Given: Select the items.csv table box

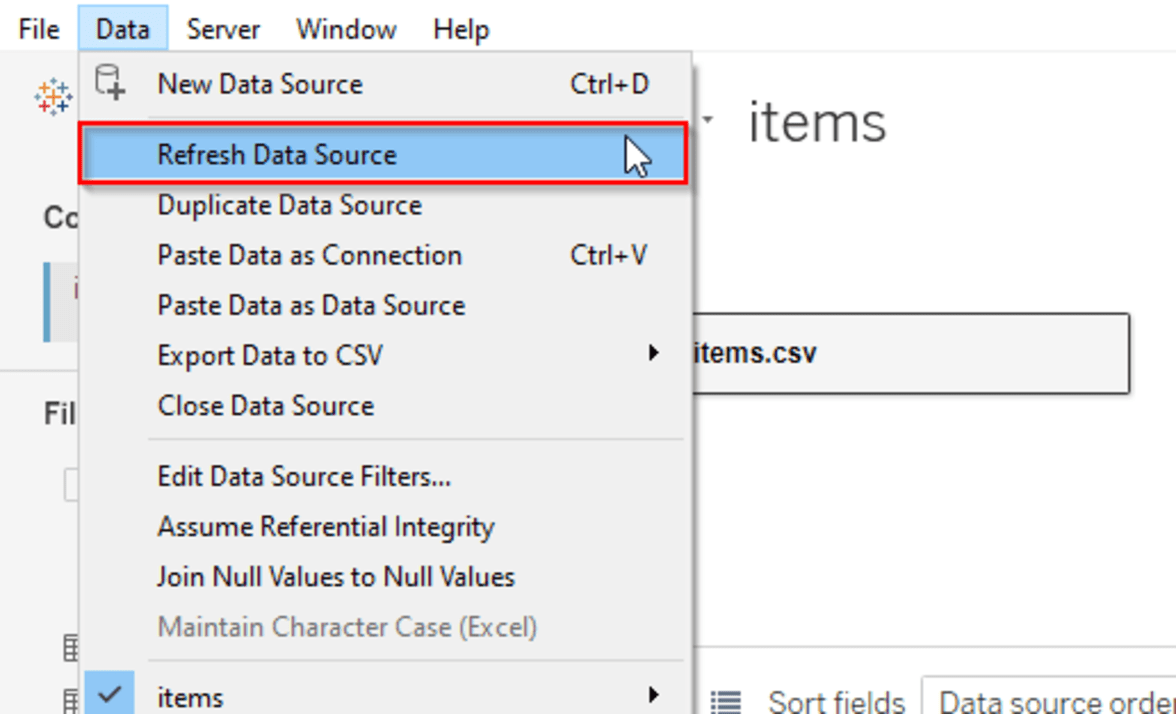Looking at the screenshot, I should 910,353.
